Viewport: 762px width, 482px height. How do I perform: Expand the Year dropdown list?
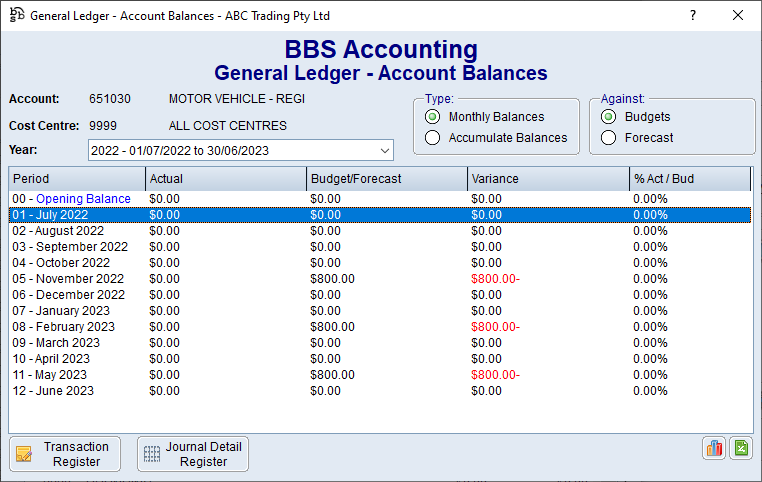385,150
